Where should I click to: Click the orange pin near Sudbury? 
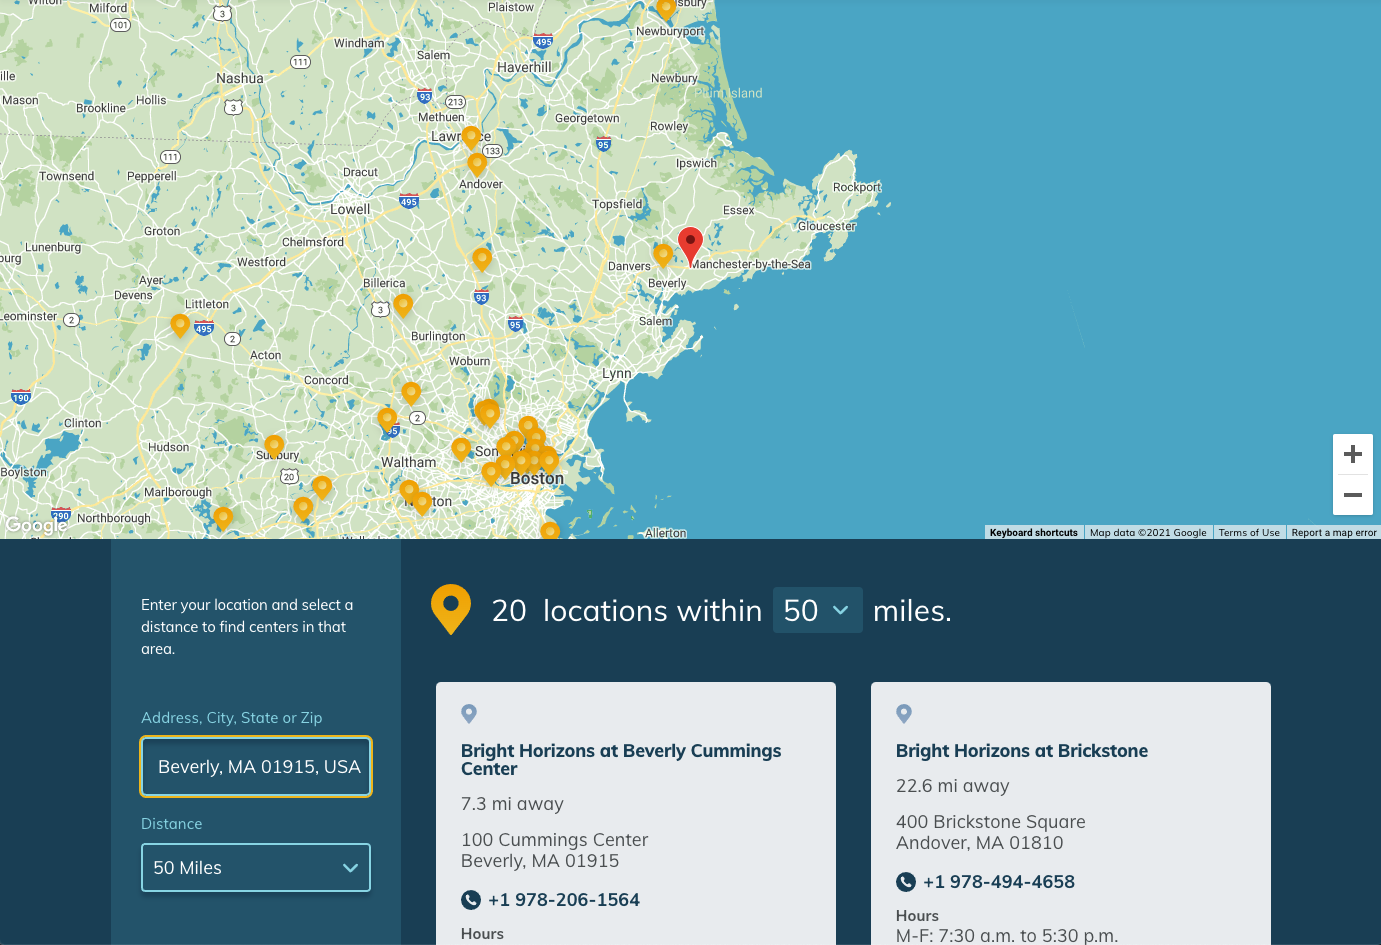(x=274, y=446)
